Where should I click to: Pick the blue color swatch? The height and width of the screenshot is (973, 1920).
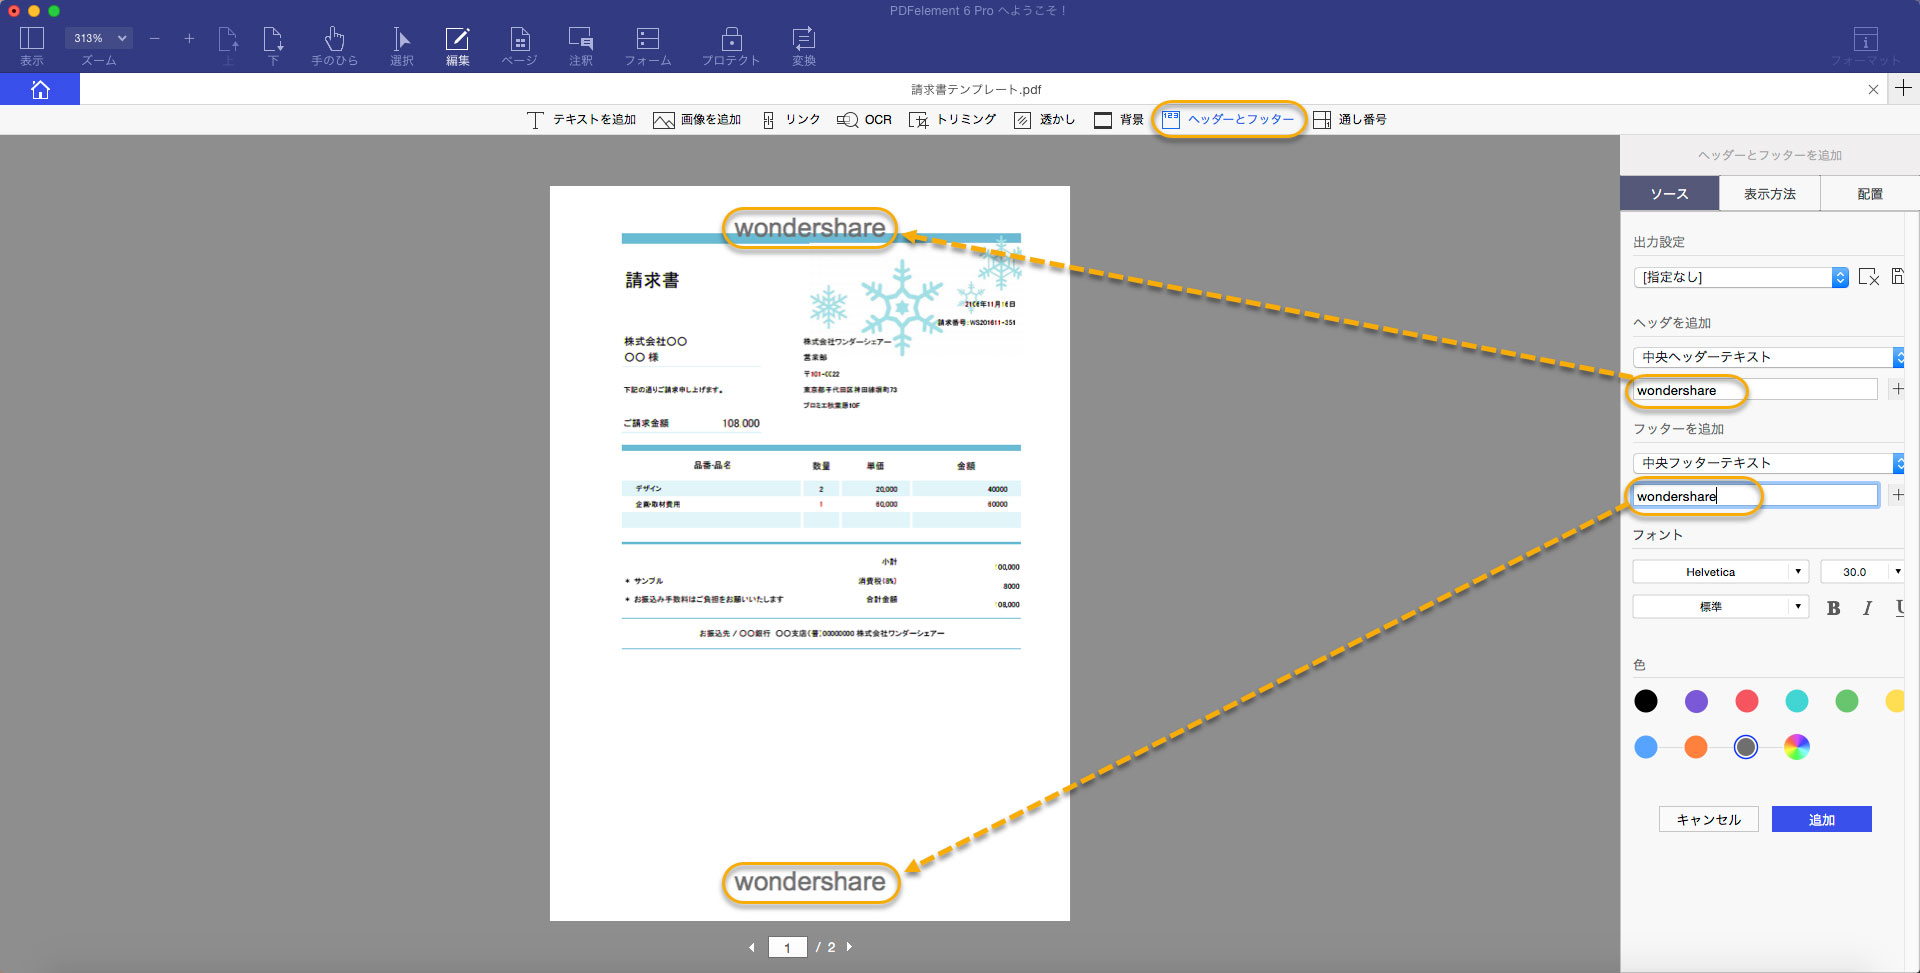click(1645, 747)
